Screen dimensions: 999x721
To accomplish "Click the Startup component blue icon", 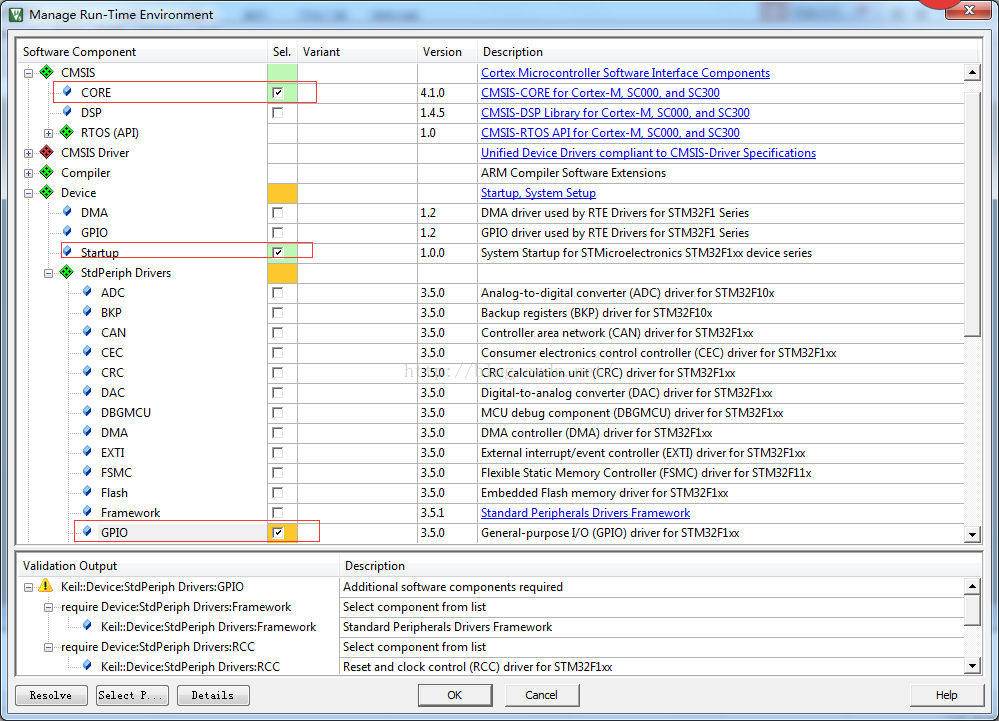I will click(68, 252).
